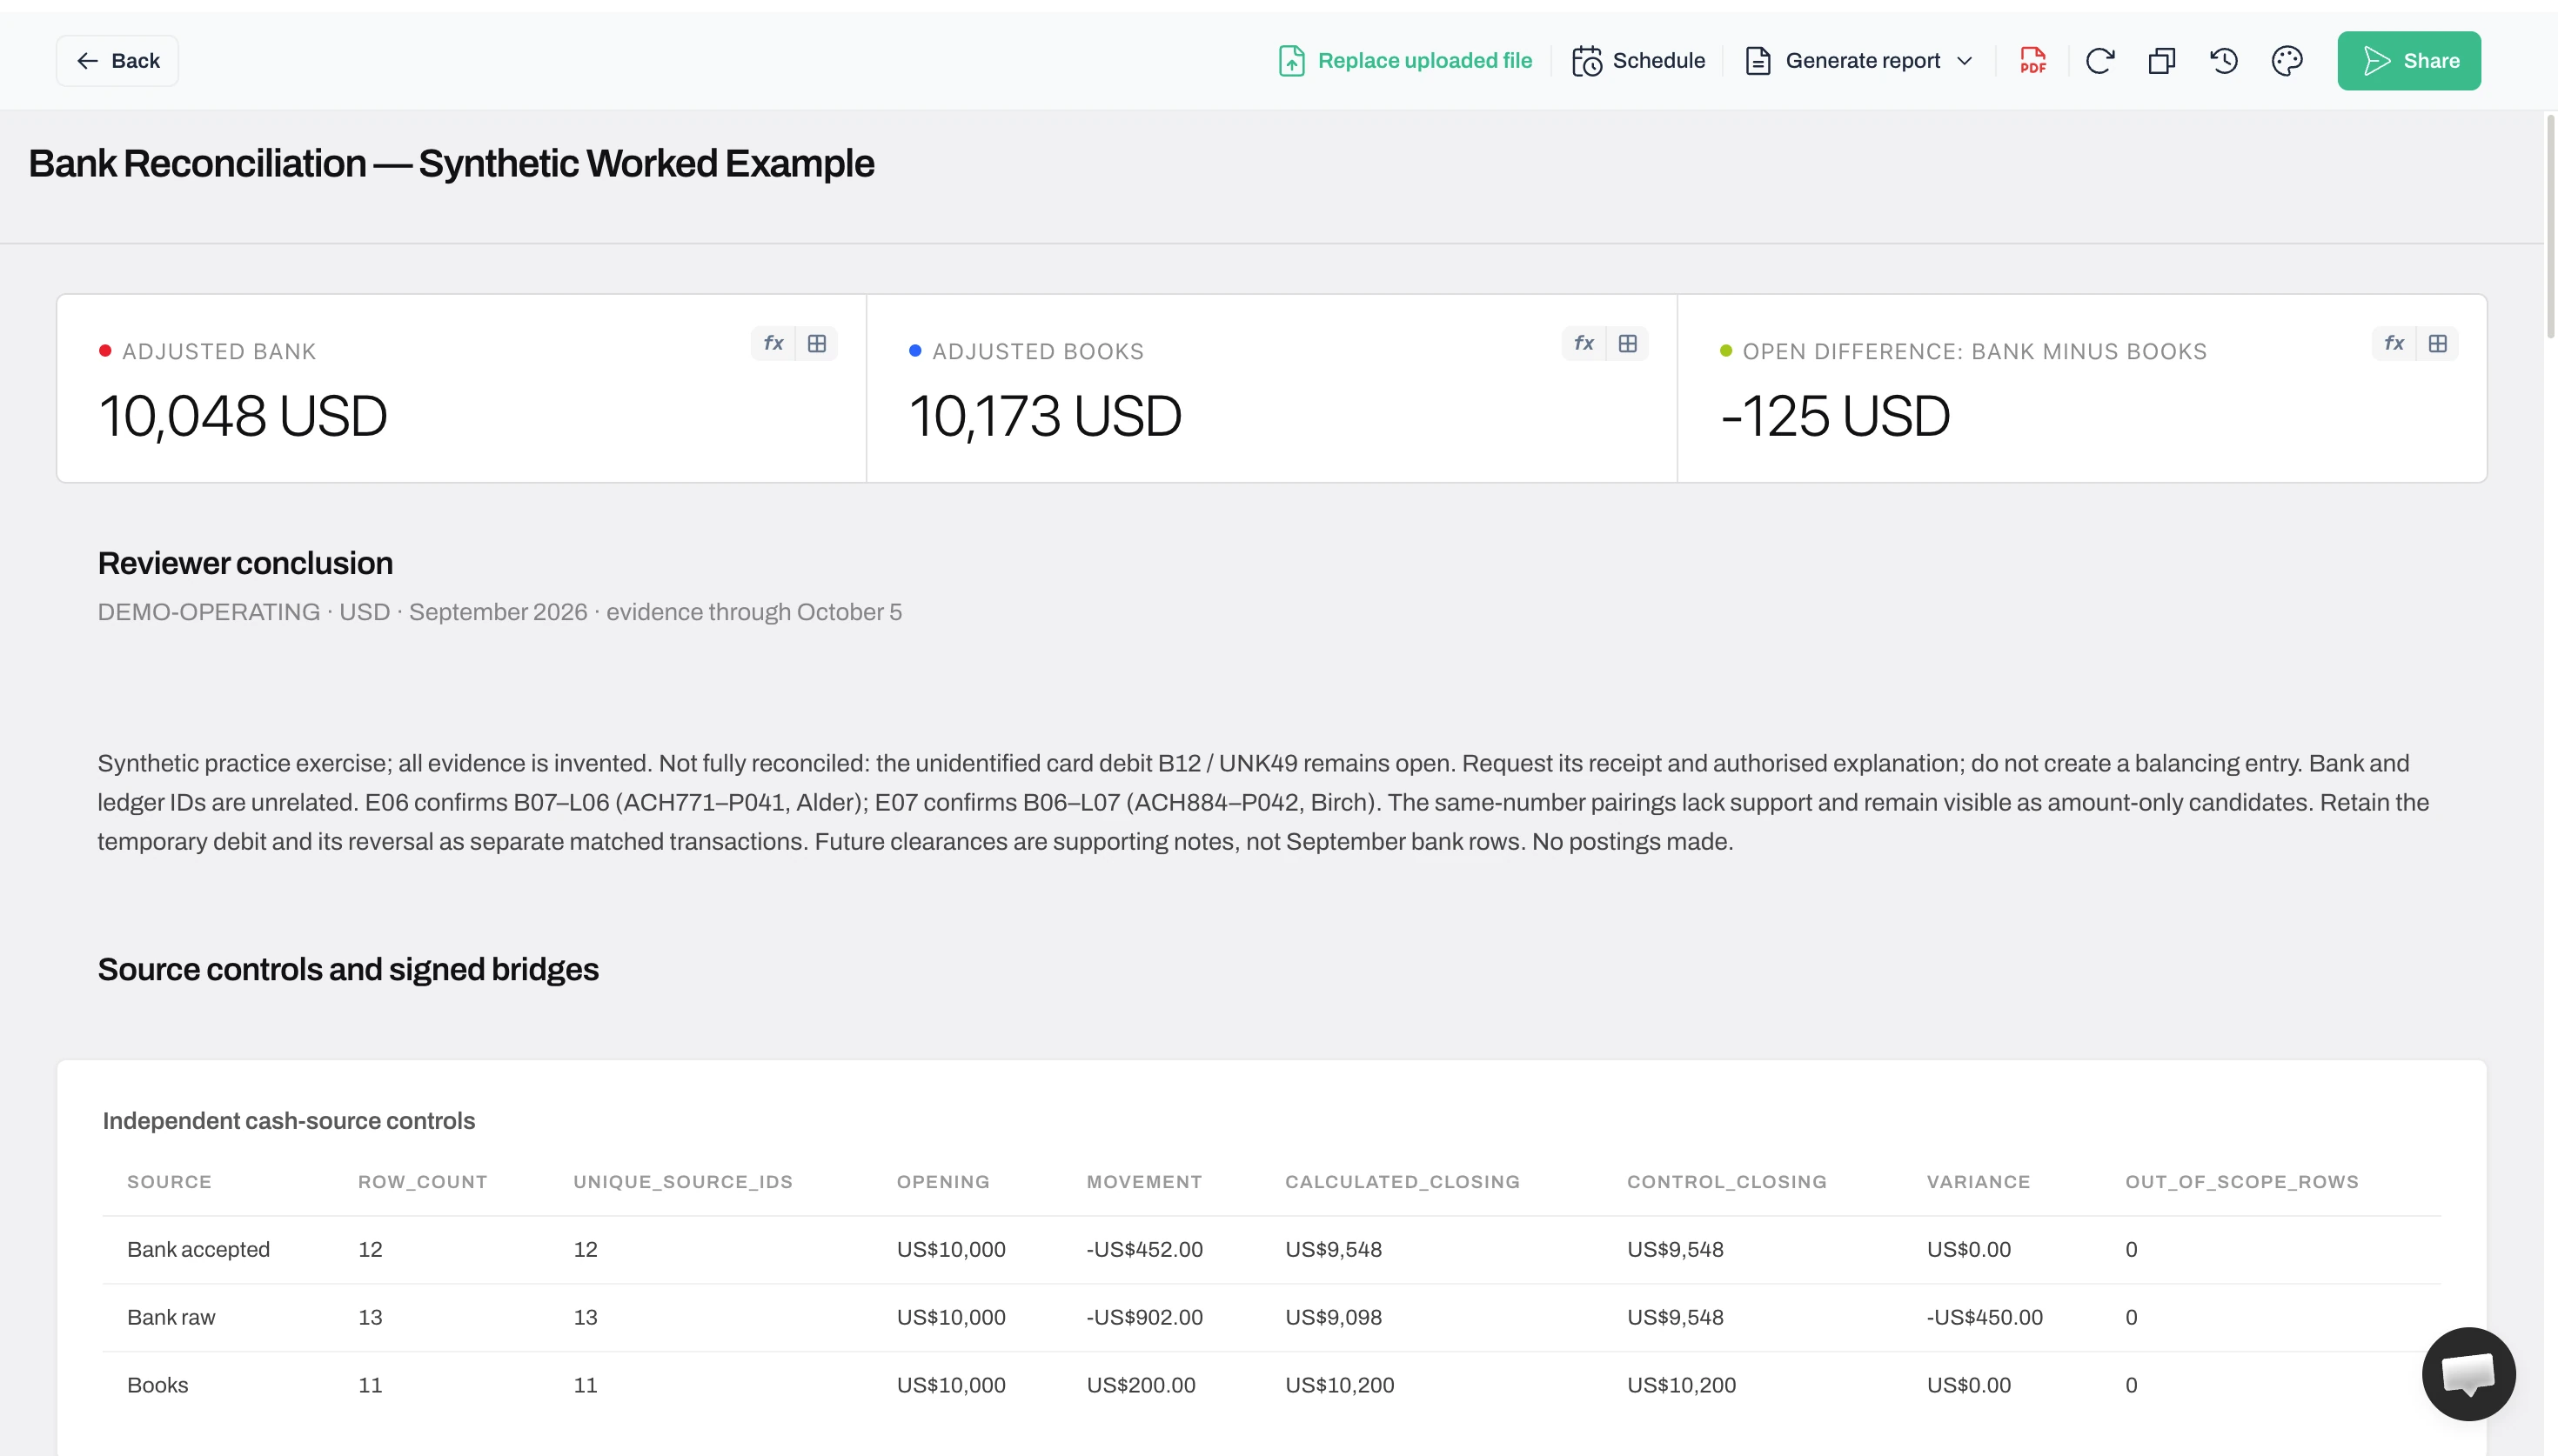Click the -US$902.00 movement cell

click(1144, 1318)
